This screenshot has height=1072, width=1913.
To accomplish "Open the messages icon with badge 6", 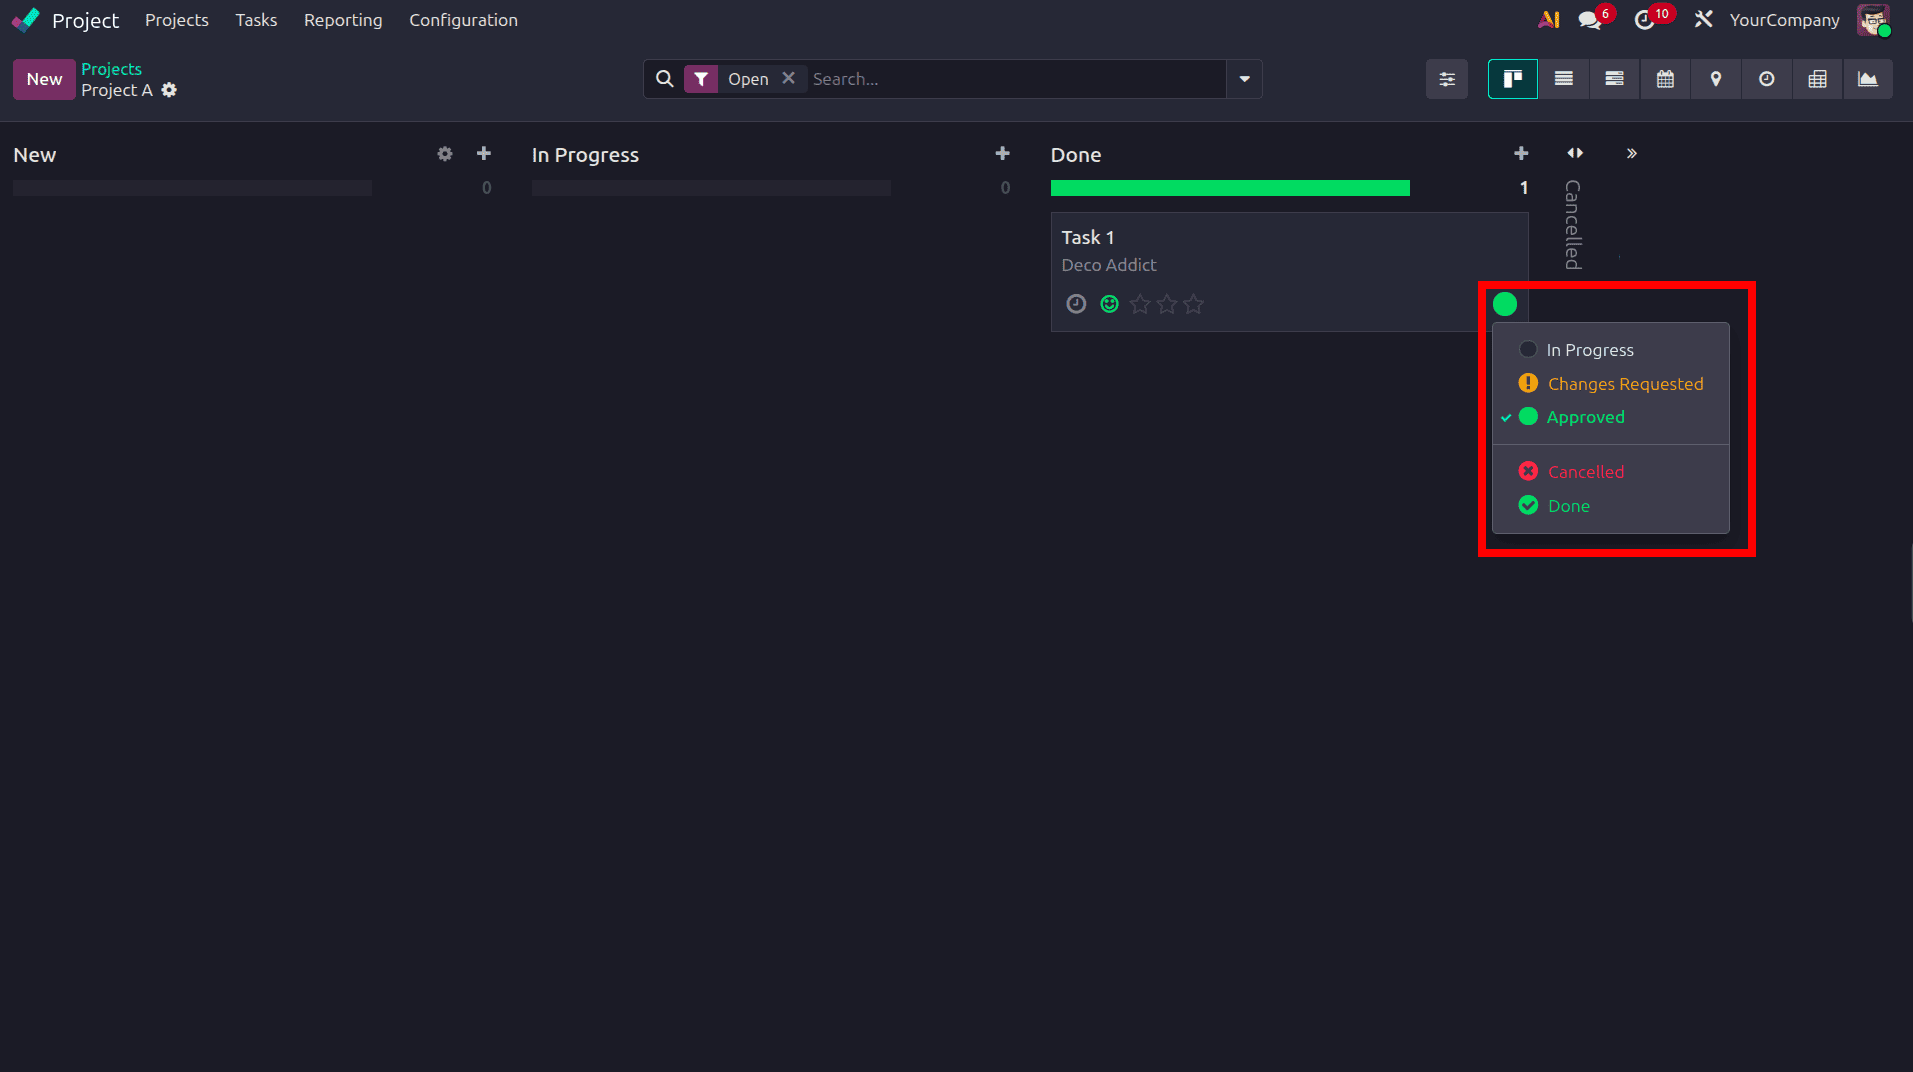I will point(1590,20).
